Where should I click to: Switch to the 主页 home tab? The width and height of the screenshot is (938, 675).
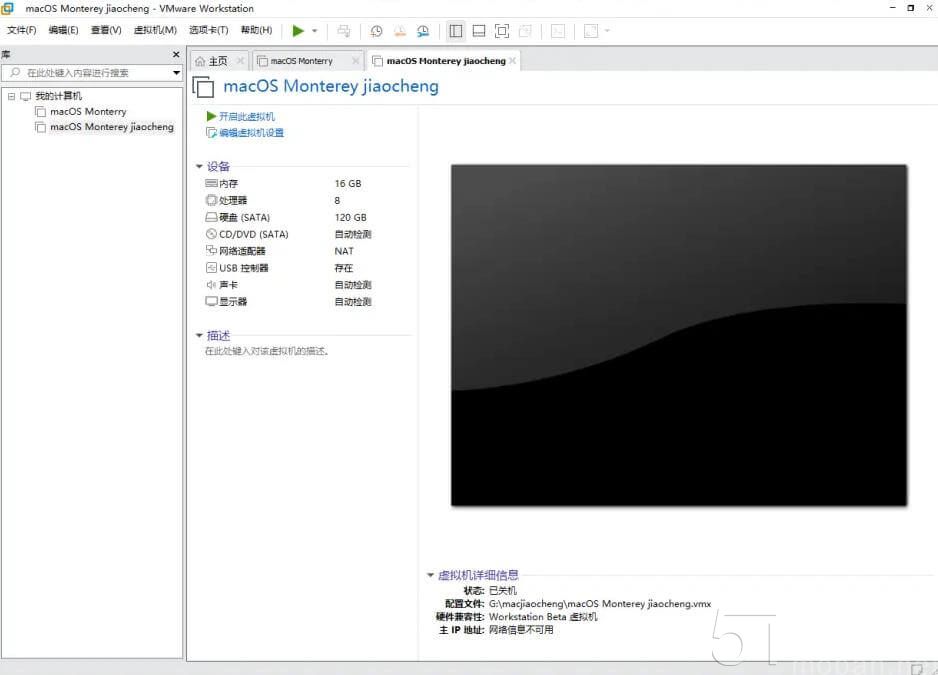click(216, 60)
